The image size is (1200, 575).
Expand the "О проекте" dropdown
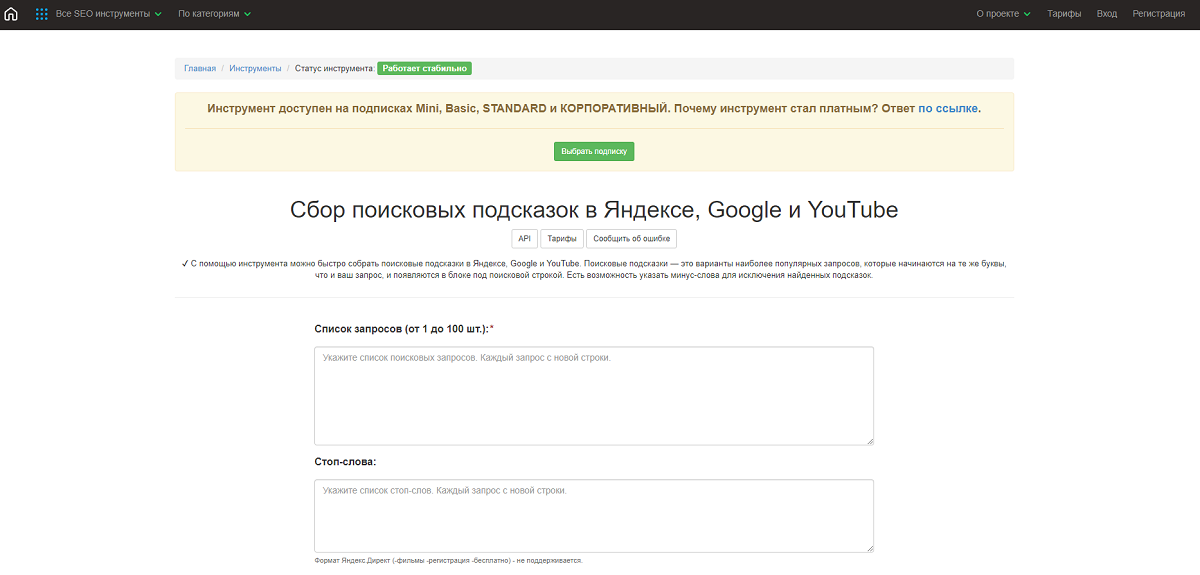pyautogui.click(x=1003, y=14)
